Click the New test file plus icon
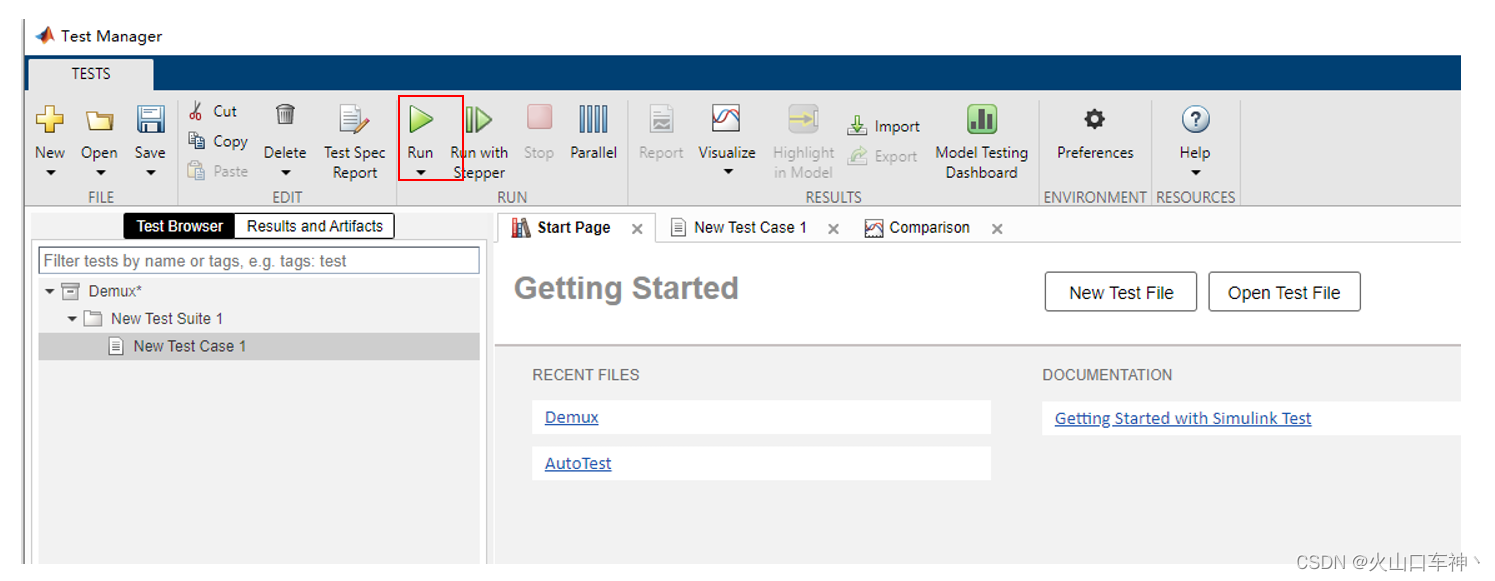Image resolution: width=1495 pixels, height=581 pixels. pyautogui.click(x=50, y=121)
